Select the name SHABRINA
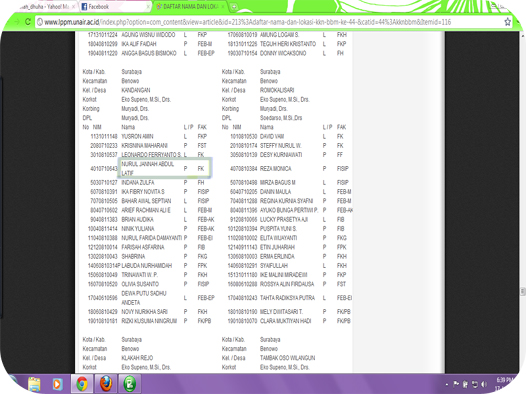 click(133, 257)
